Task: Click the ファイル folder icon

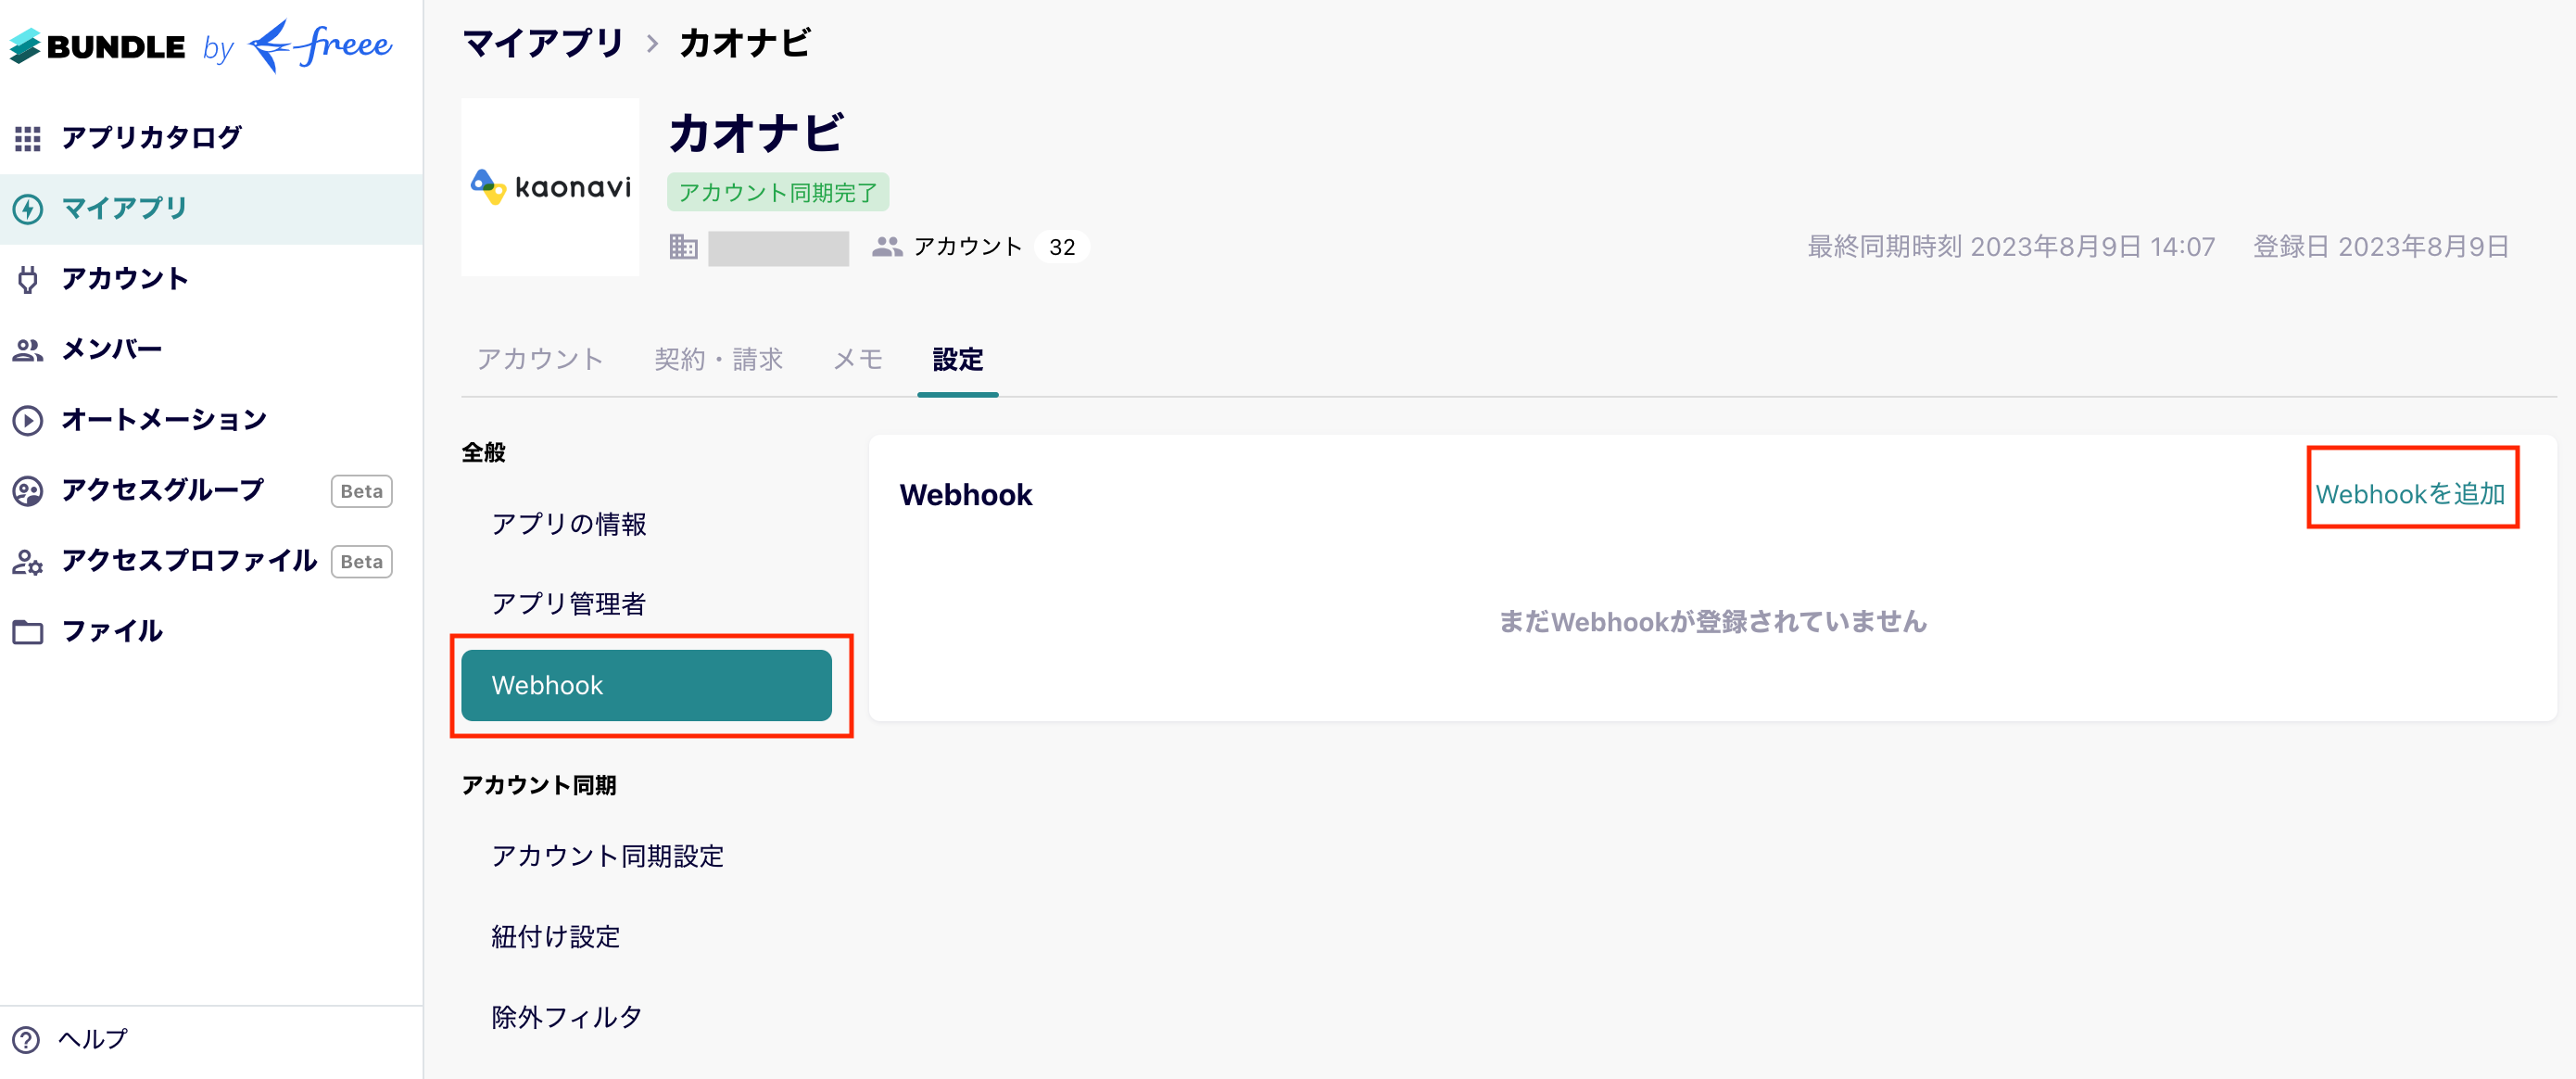Action: (x=28, y=632)
